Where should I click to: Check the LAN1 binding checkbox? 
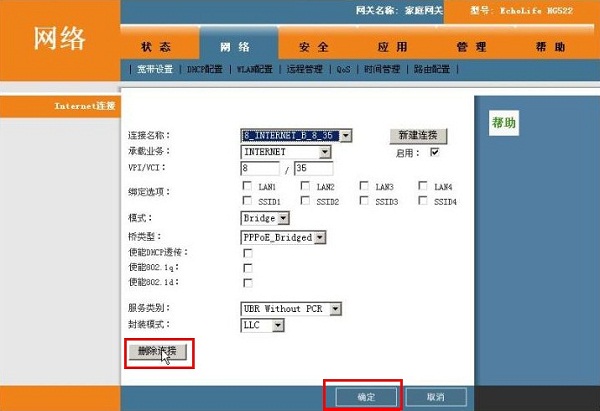click(x=247, y=187)
